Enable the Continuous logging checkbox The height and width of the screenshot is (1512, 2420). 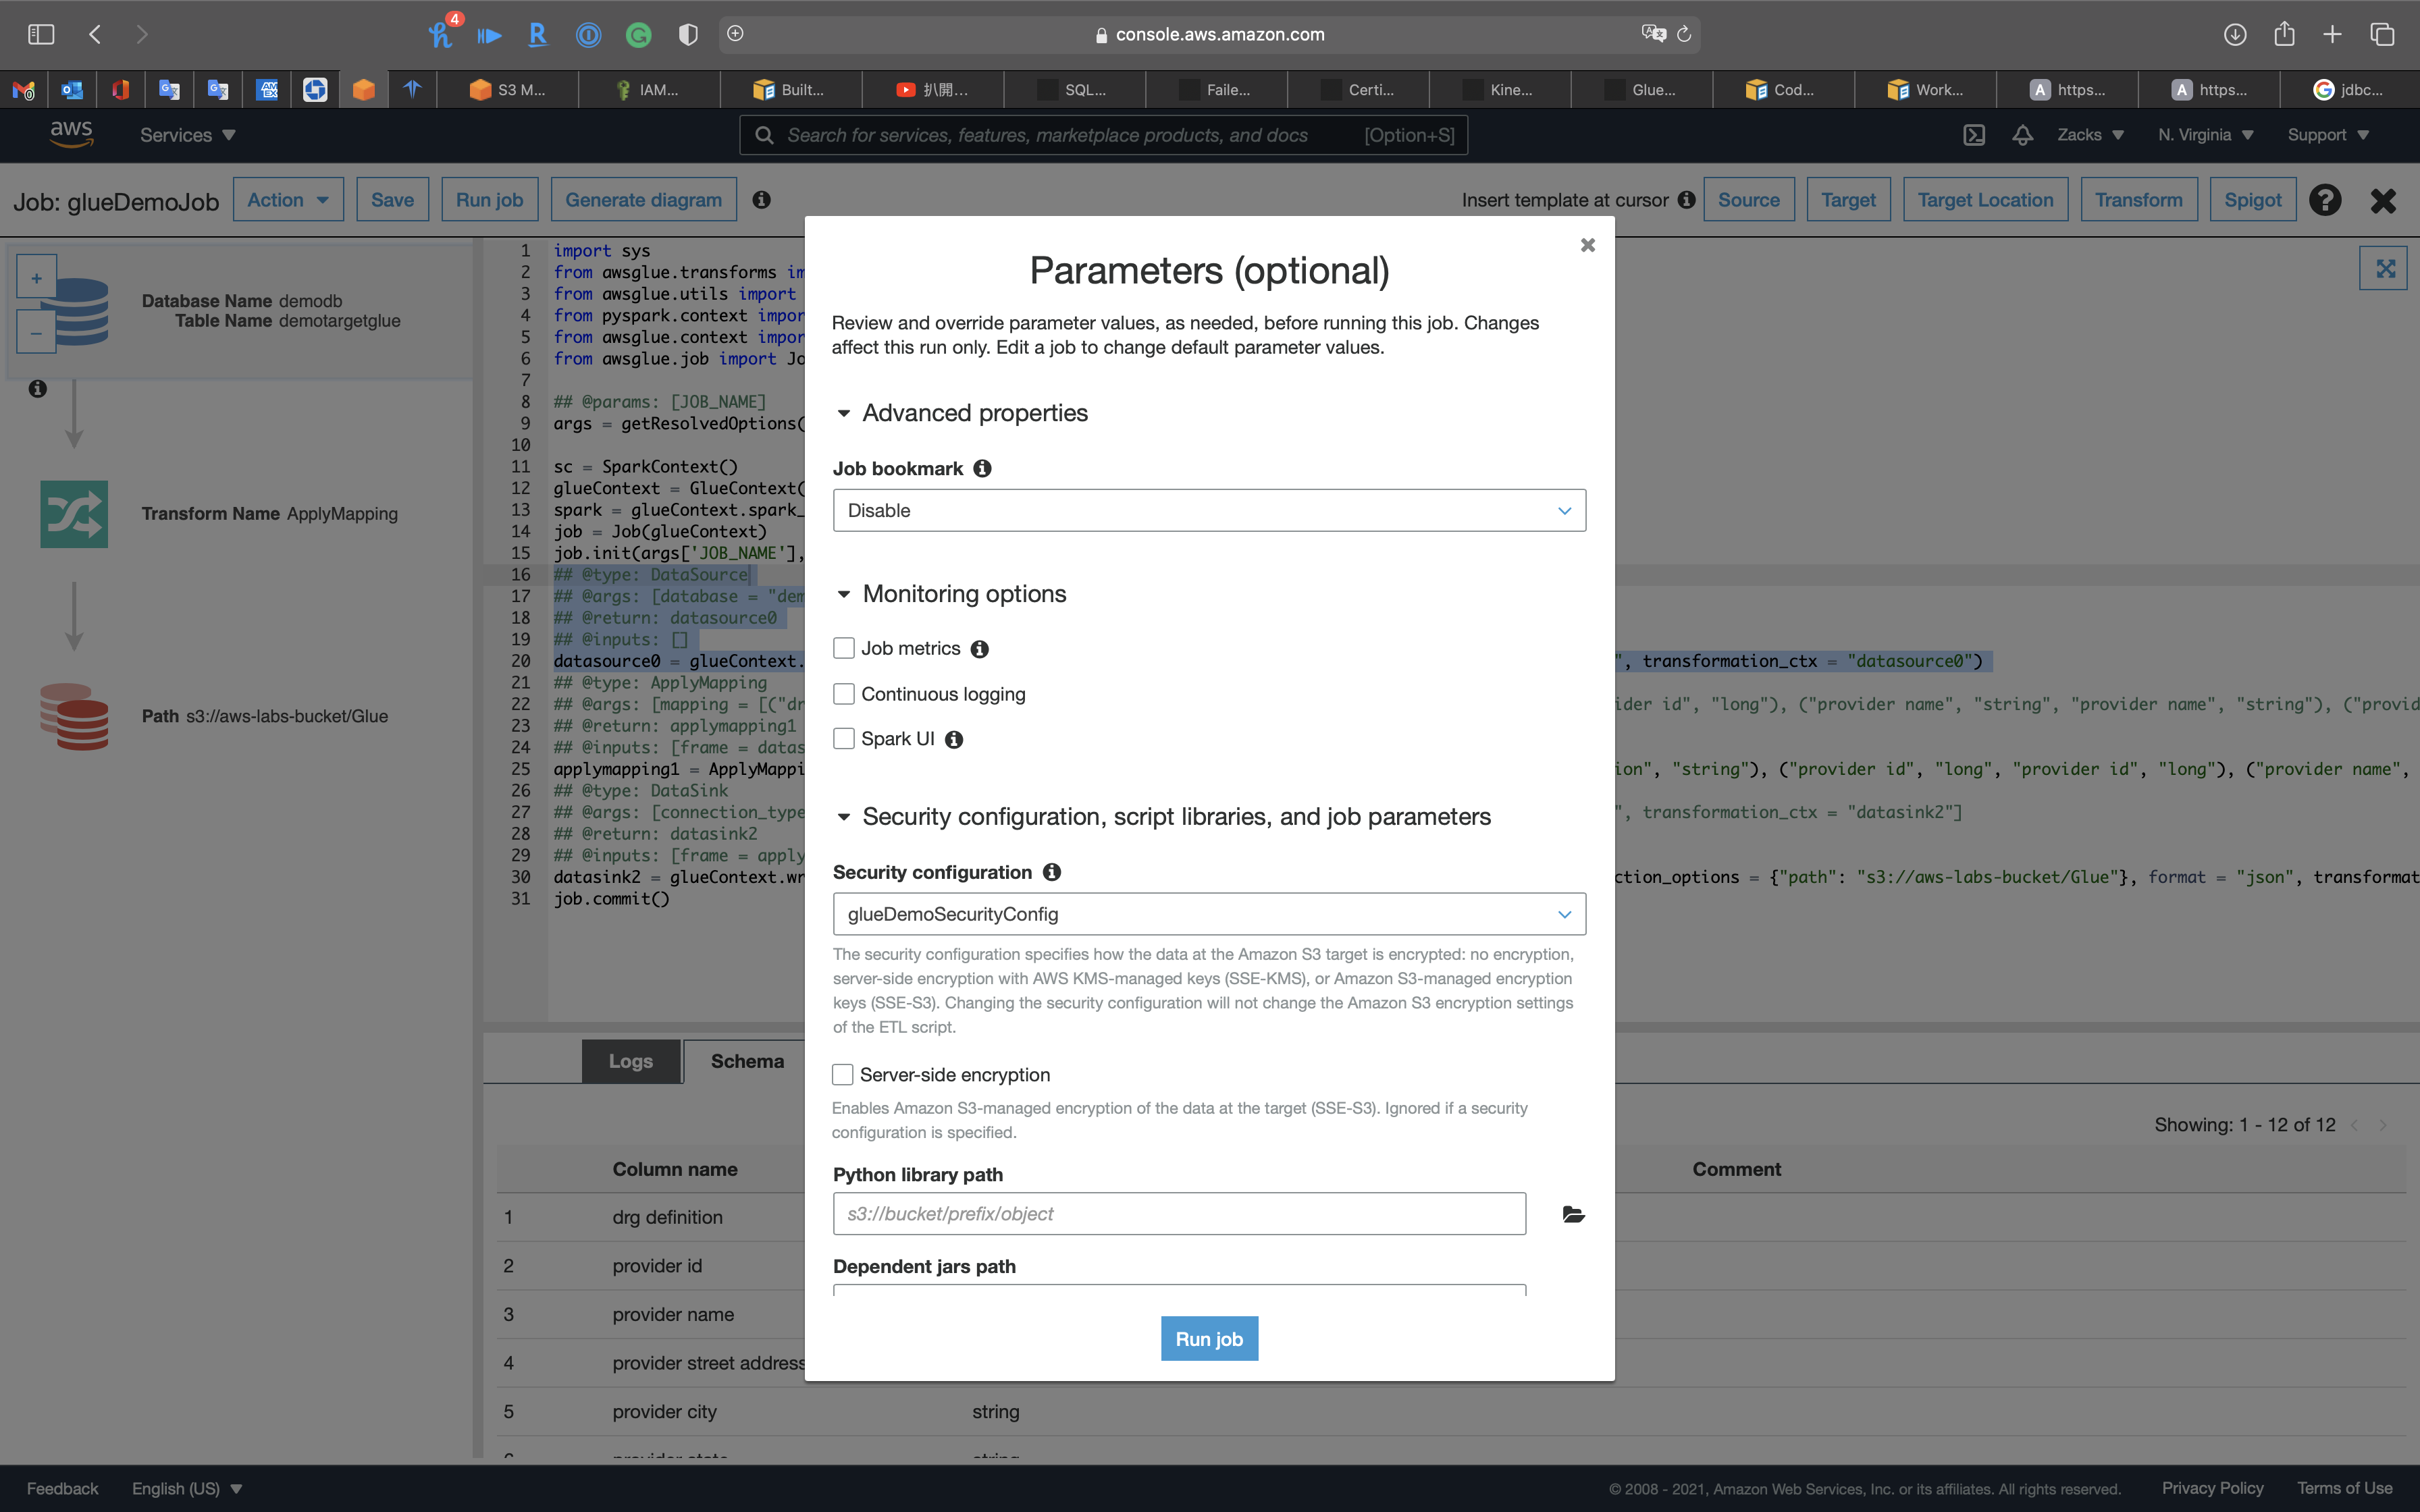click(x=844, y=694)
